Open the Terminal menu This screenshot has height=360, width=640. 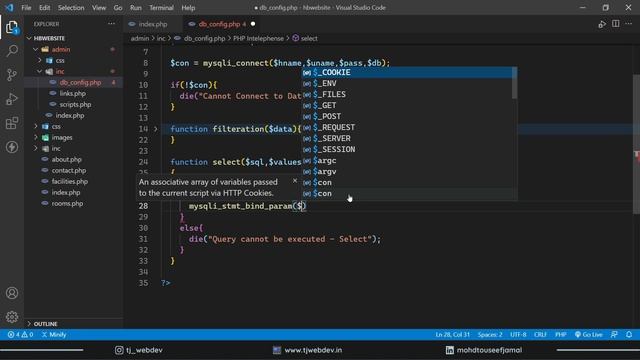[x=161, y=8]
